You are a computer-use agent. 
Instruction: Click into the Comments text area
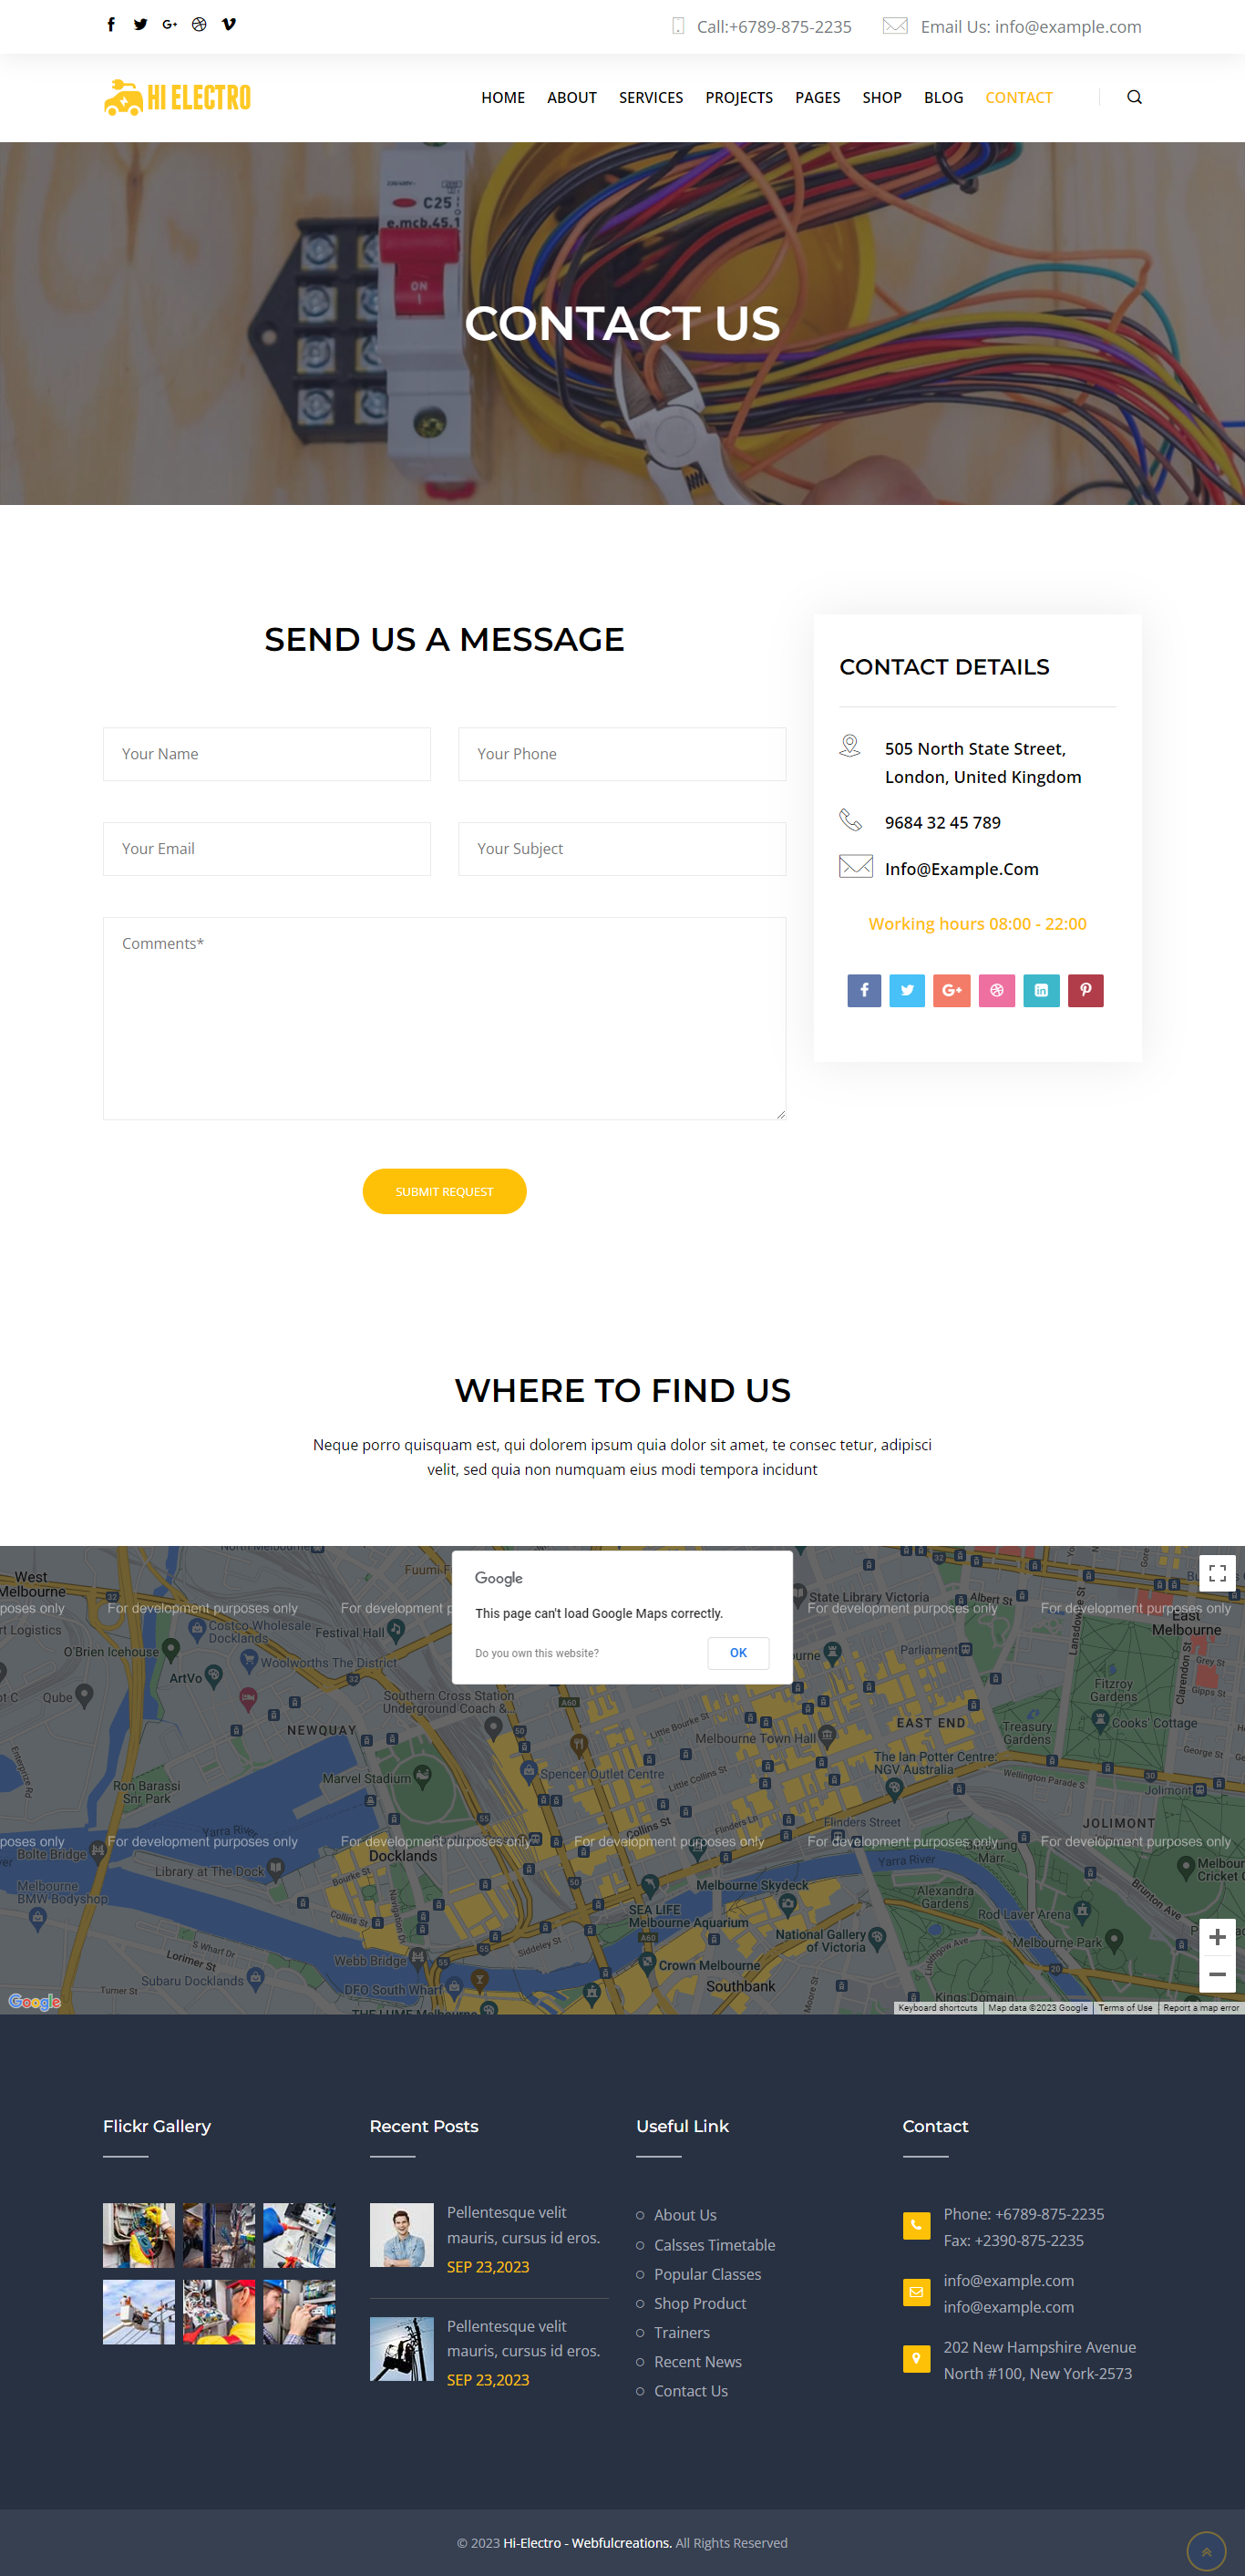point(444,1018)
